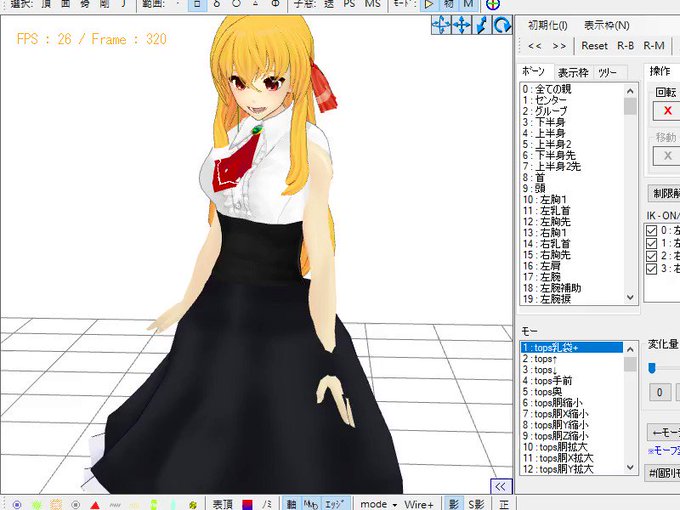Select bone 1 : センター
The image size is (680, 510).
572,100
